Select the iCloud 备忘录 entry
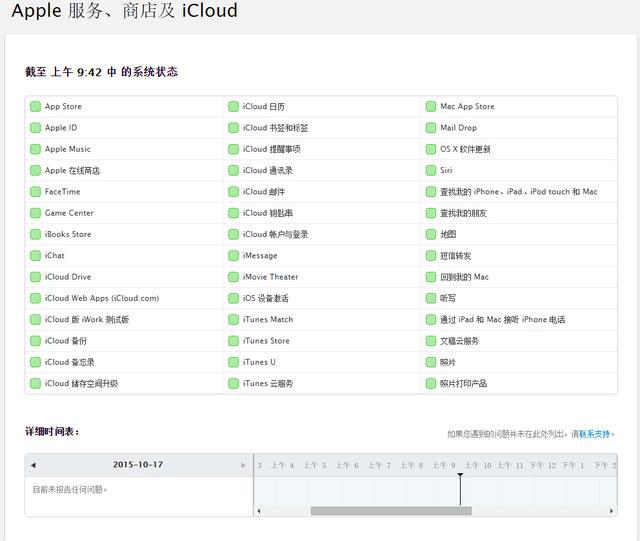This screenshot has width=640, height=541. click(x=69, y=362)
